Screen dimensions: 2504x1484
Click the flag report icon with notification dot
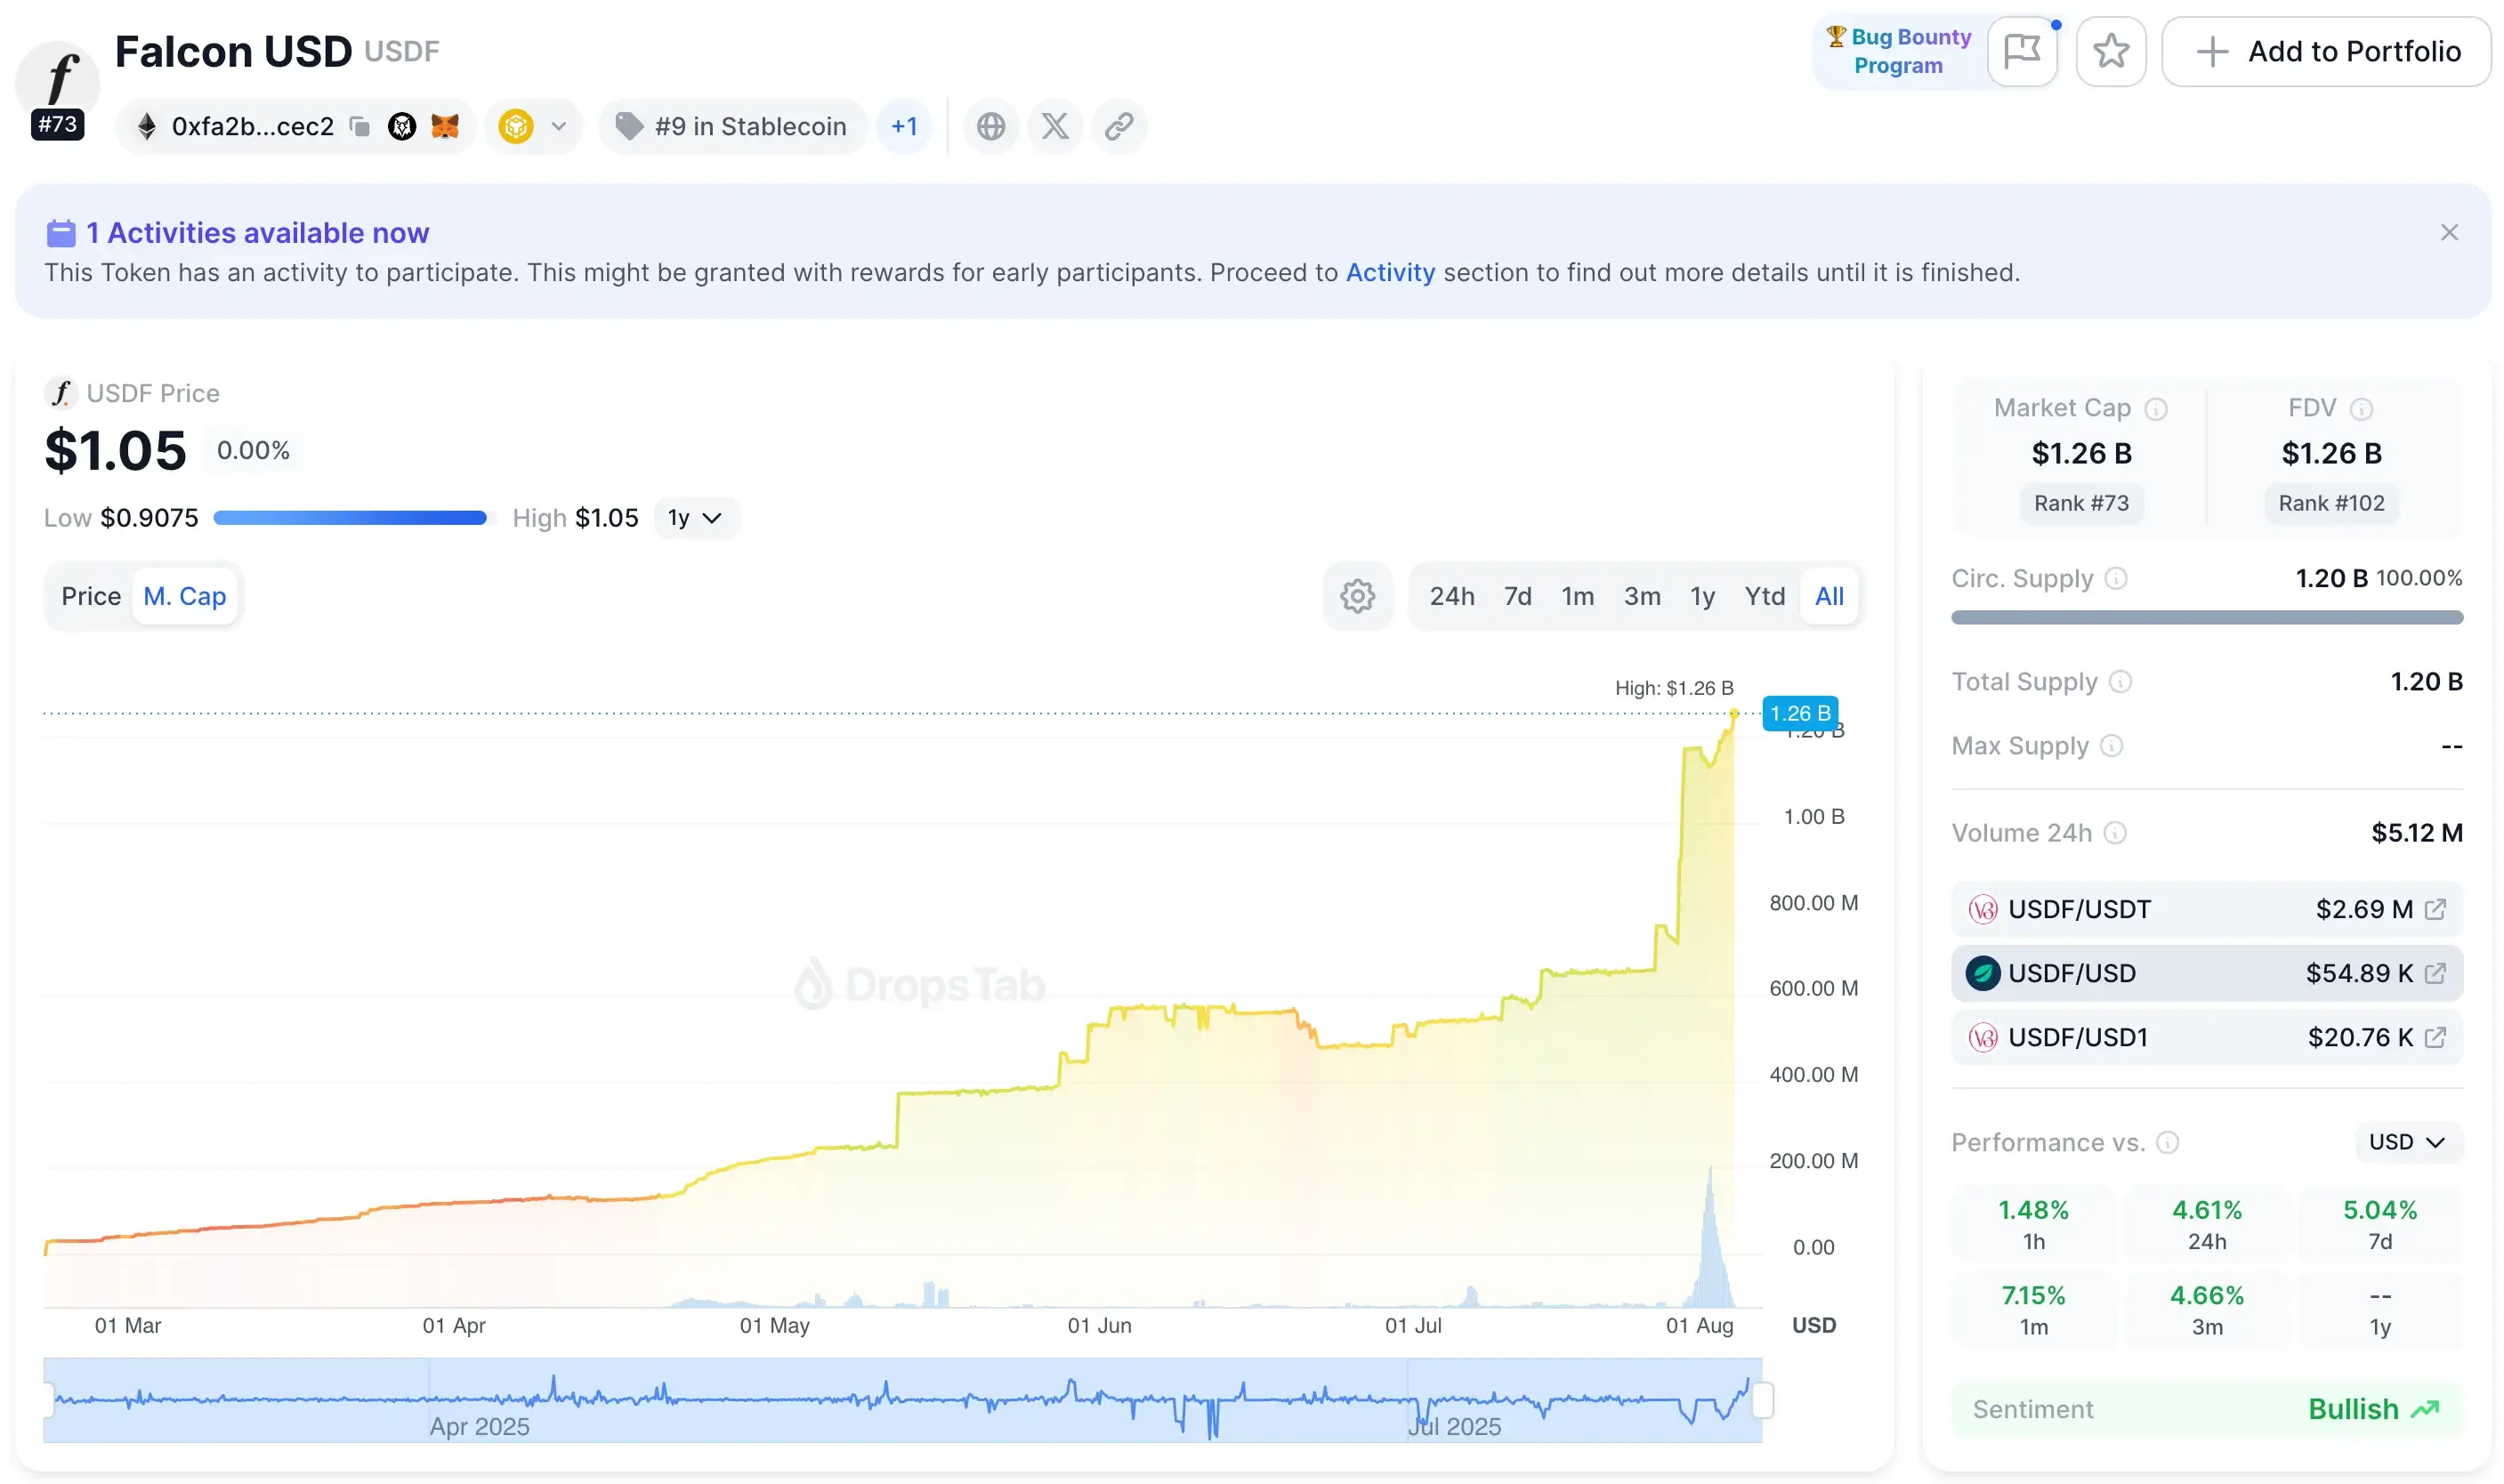[2022, 51]
